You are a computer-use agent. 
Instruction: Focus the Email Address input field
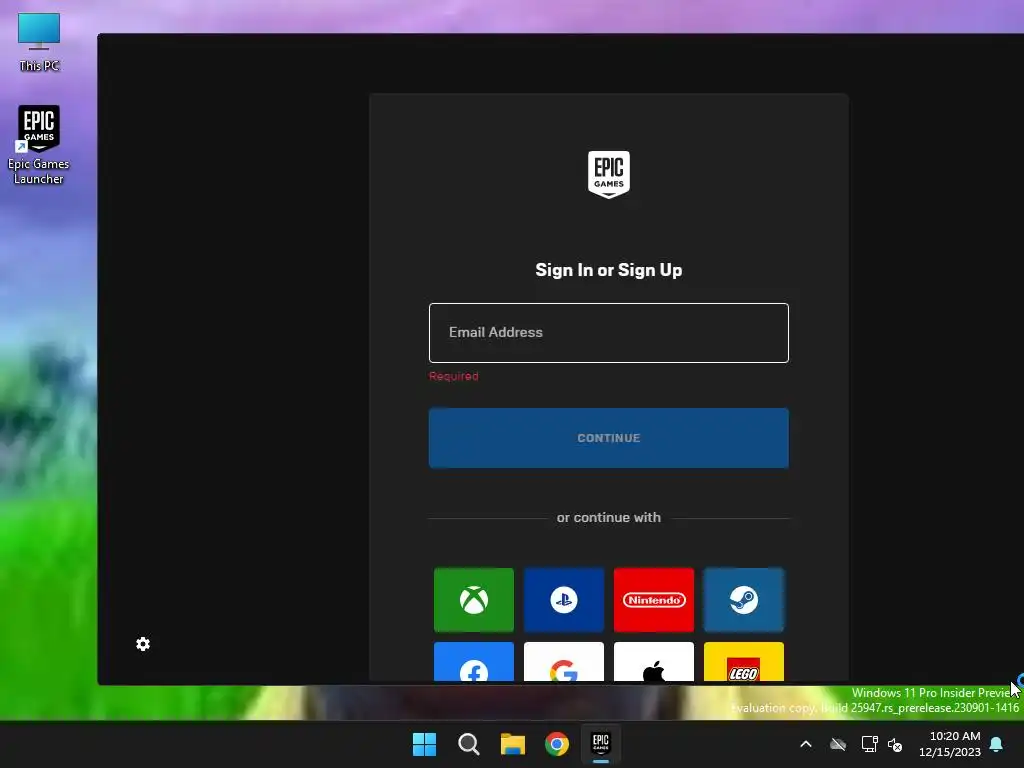pyautogui.click(x=609, y=332)
